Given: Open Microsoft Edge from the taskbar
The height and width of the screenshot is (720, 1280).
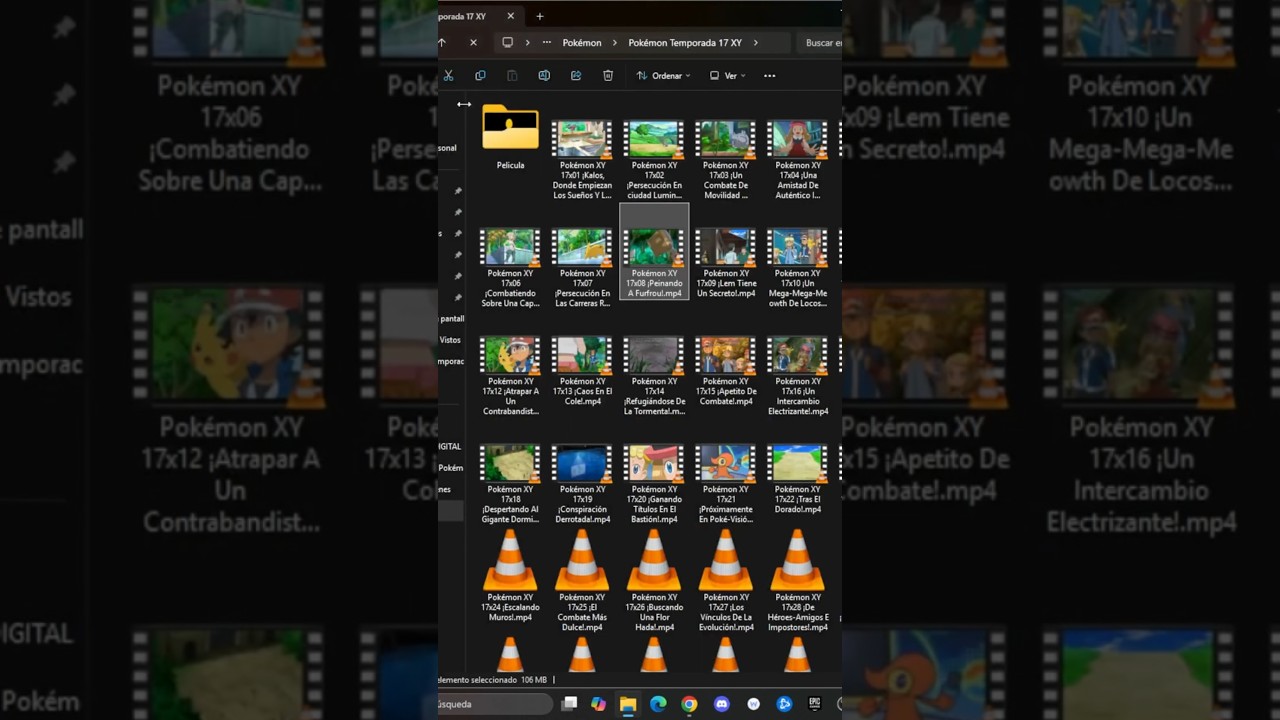Looking at the screenshot, I should (658, 704).
